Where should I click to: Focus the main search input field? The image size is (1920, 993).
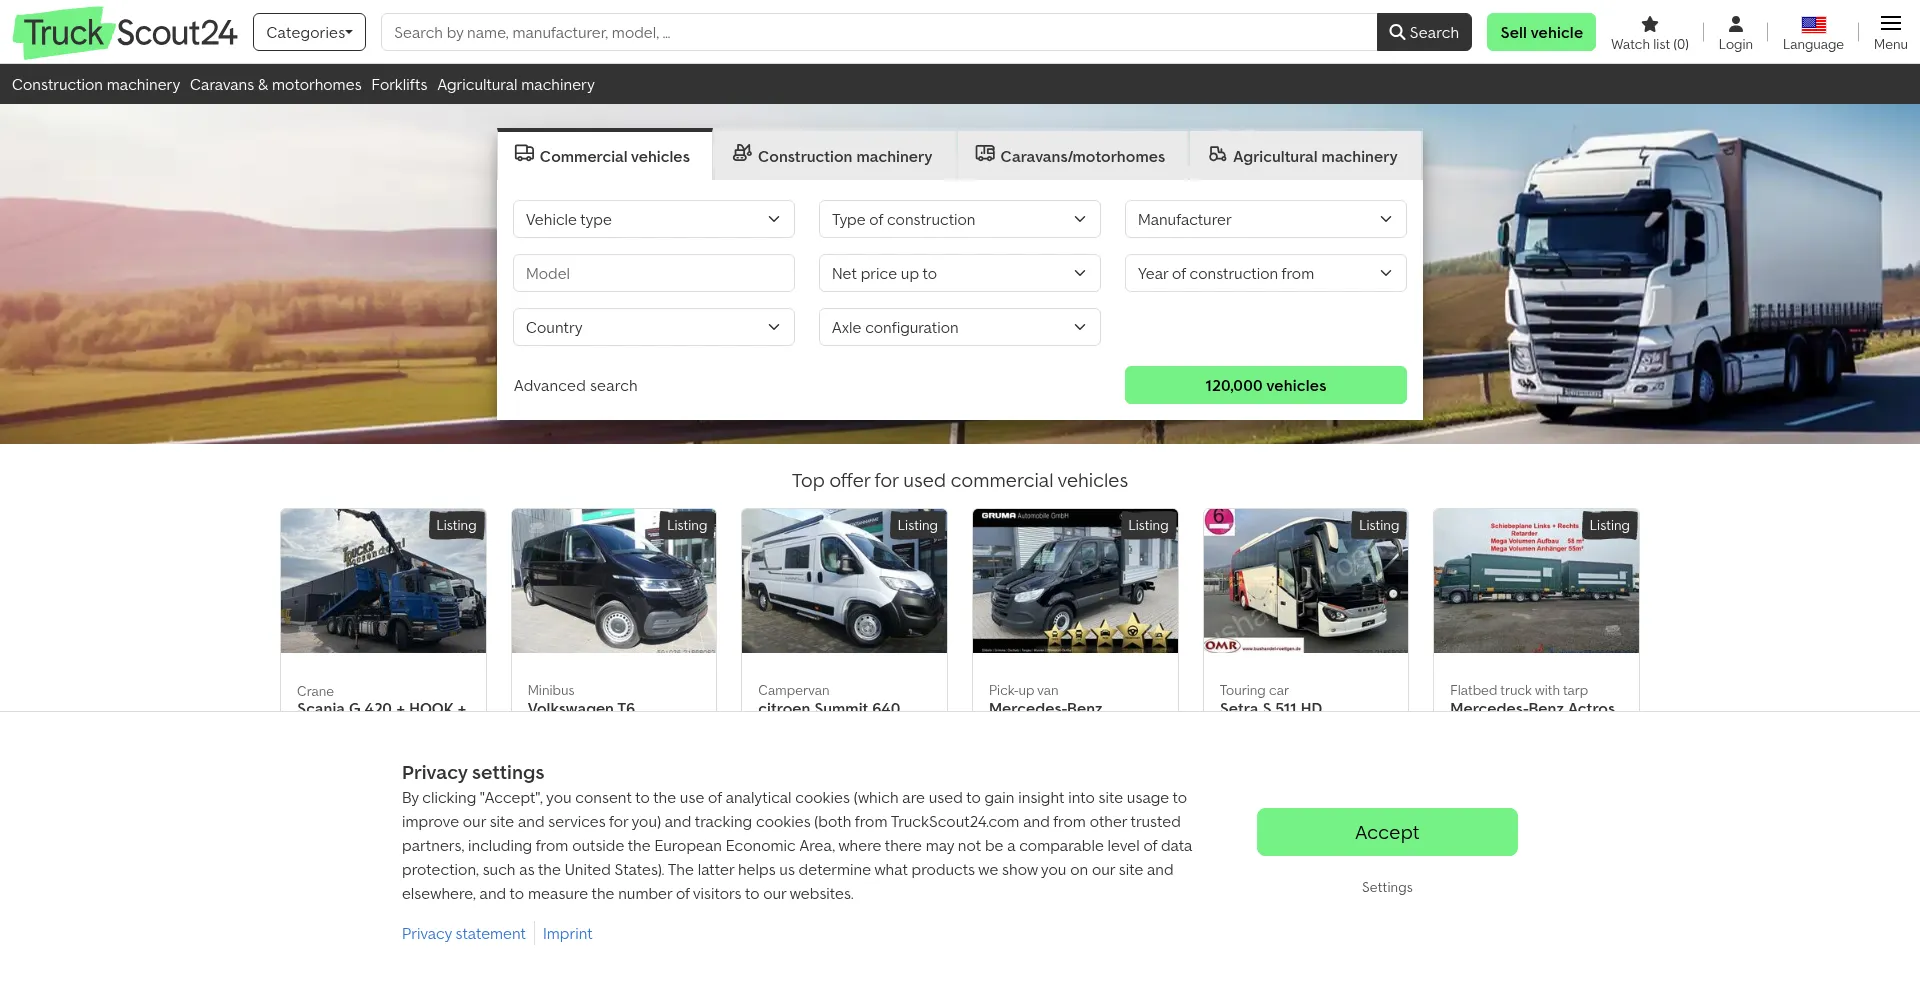coord(879,32)
